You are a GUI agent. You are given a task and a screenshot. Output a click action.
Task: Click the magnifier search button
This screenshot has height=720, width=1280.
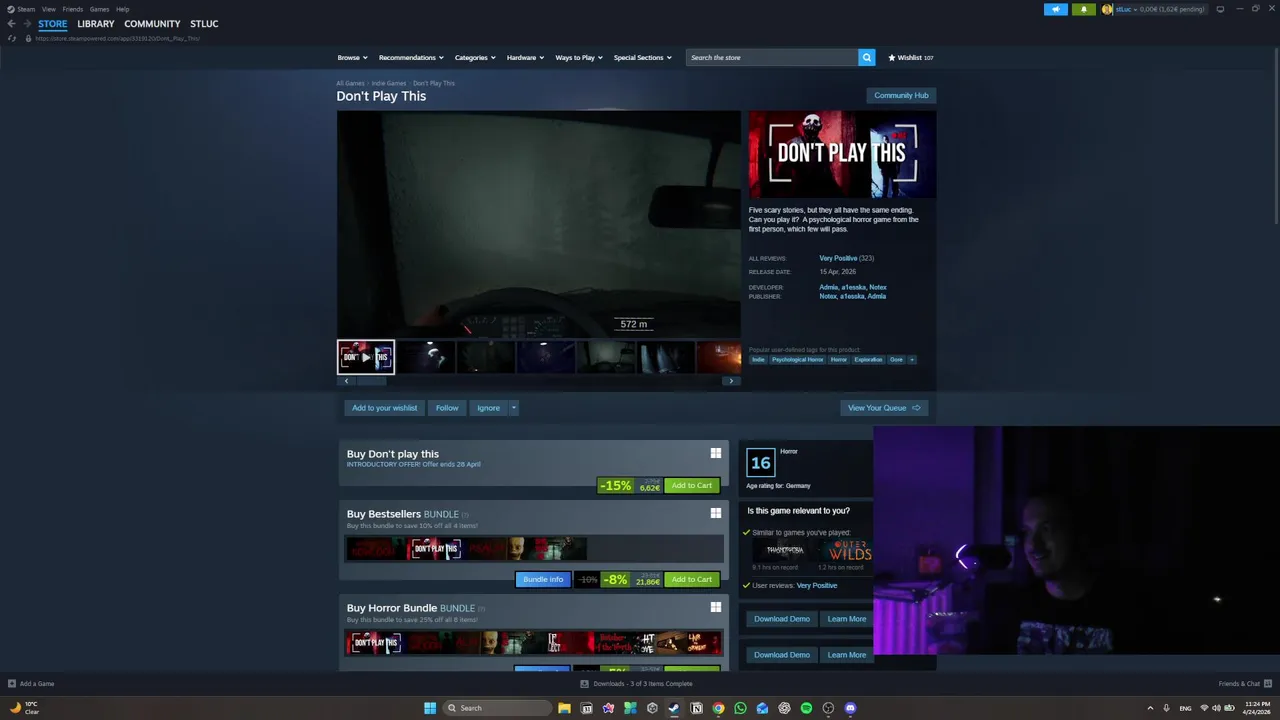pyautogui.click(x=867, y=57)
